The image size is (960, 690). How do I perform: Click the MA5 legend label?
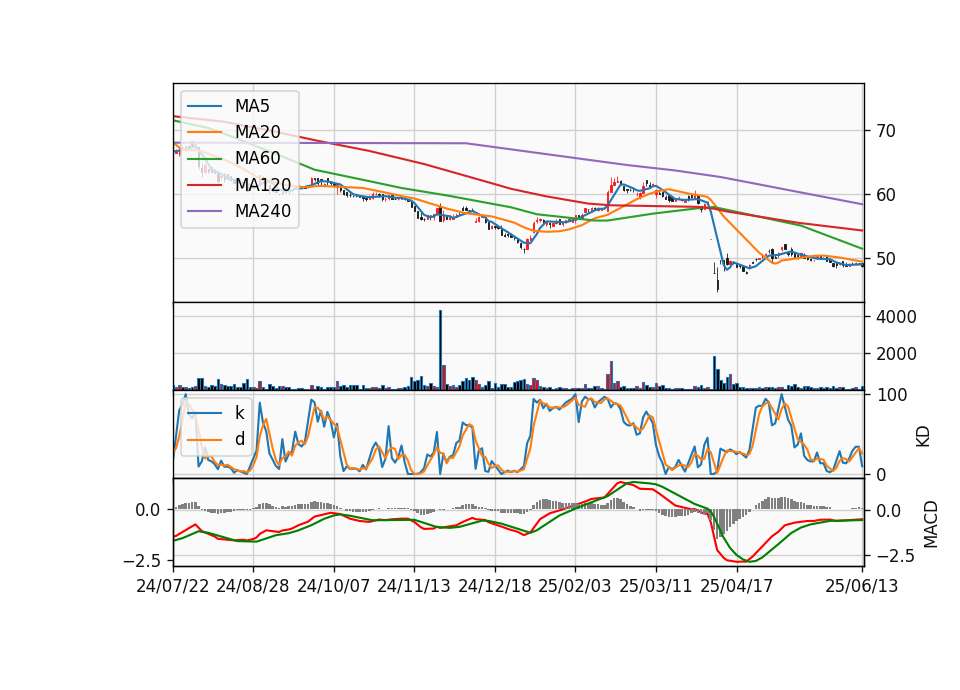(x=252, y=106)
